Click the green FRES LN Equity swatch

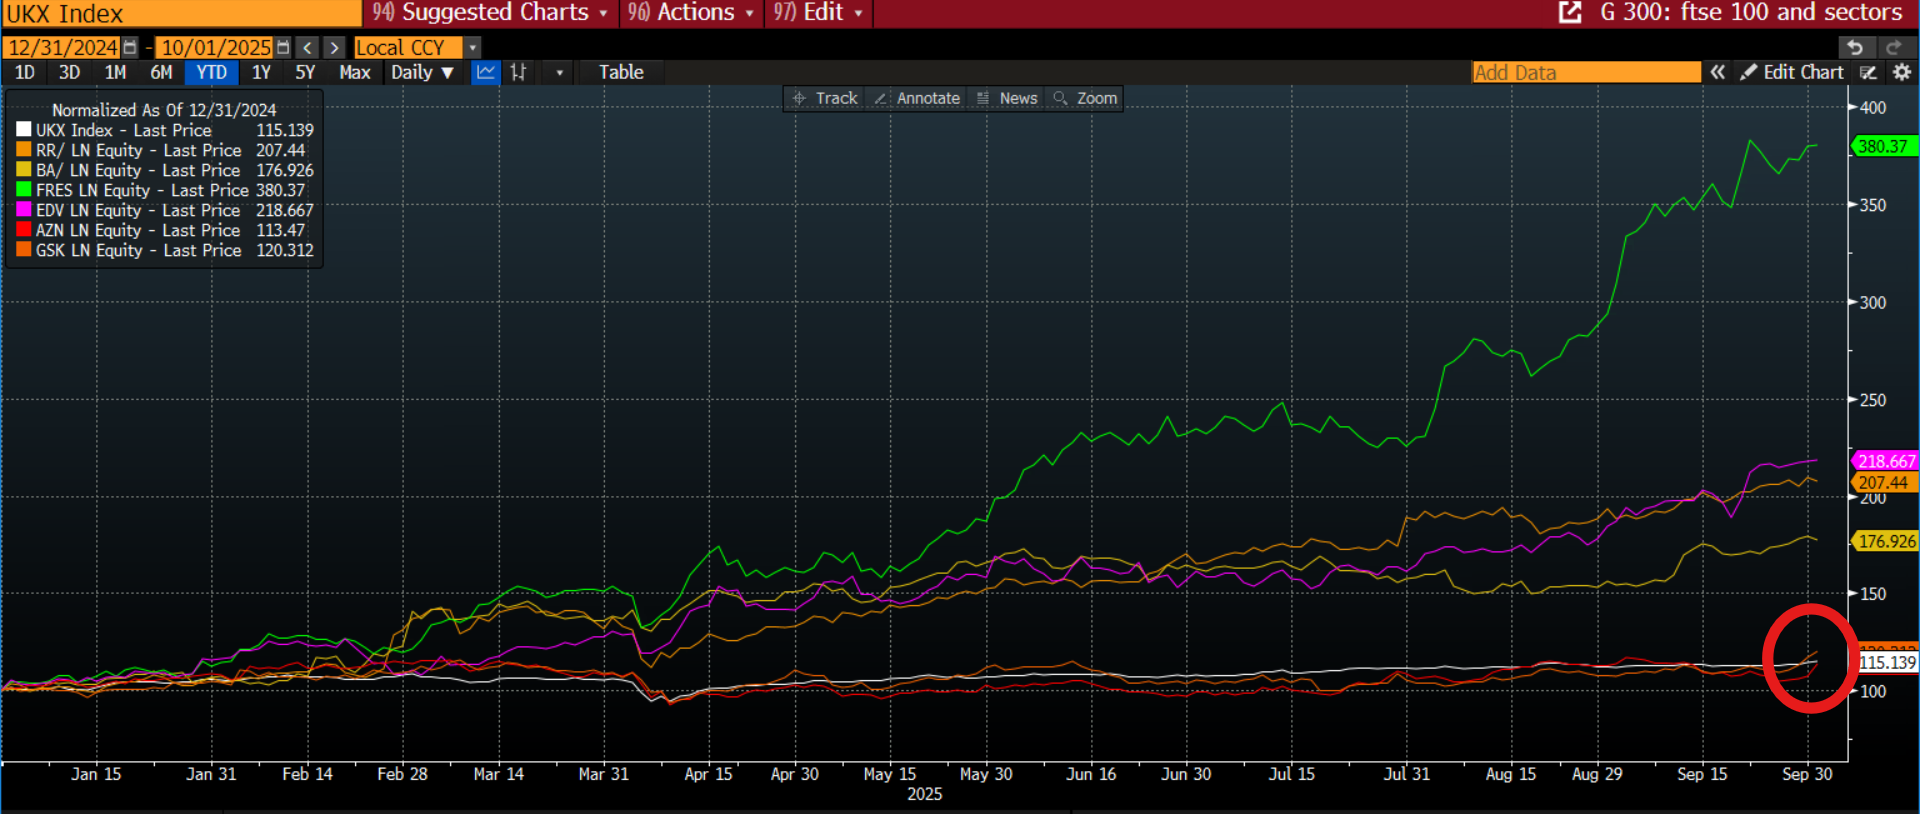coord(24,190)
